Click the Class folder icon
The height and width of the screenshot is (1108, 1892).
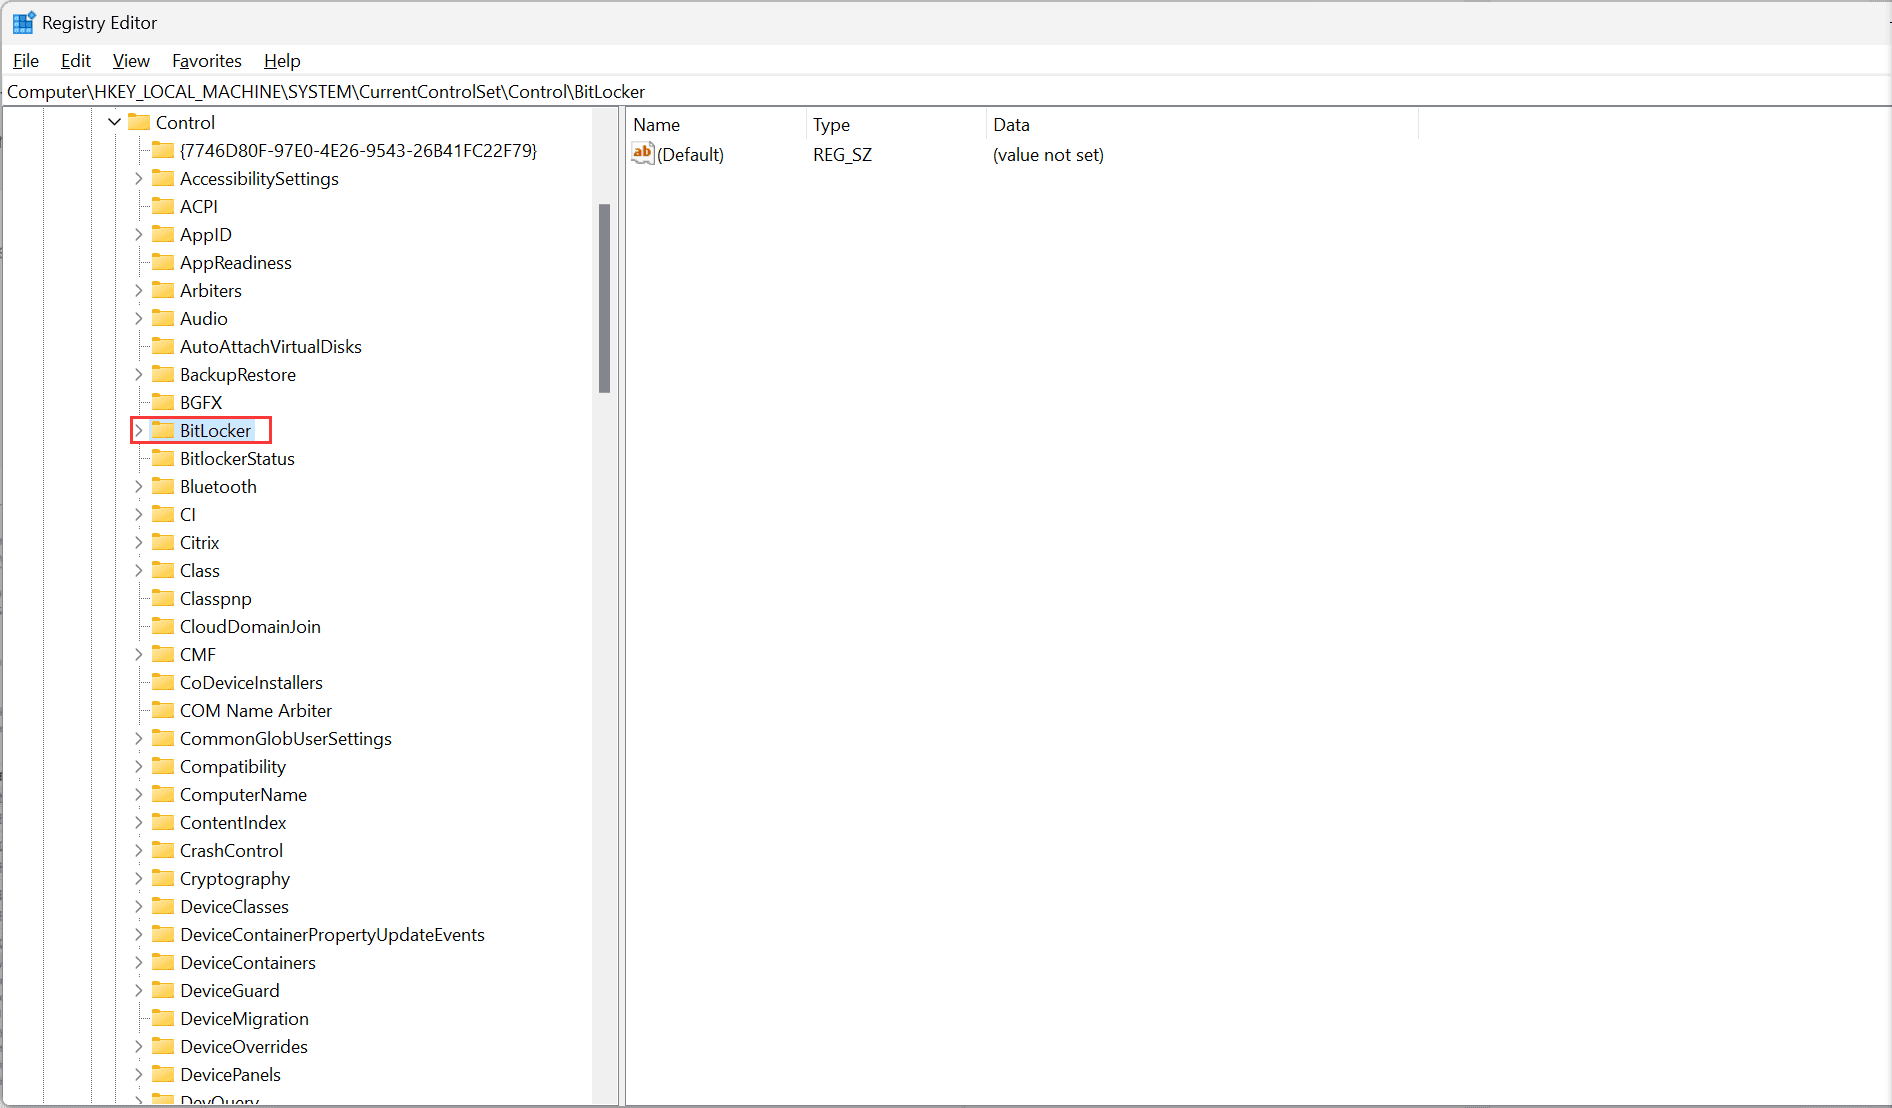click(163, 570)
